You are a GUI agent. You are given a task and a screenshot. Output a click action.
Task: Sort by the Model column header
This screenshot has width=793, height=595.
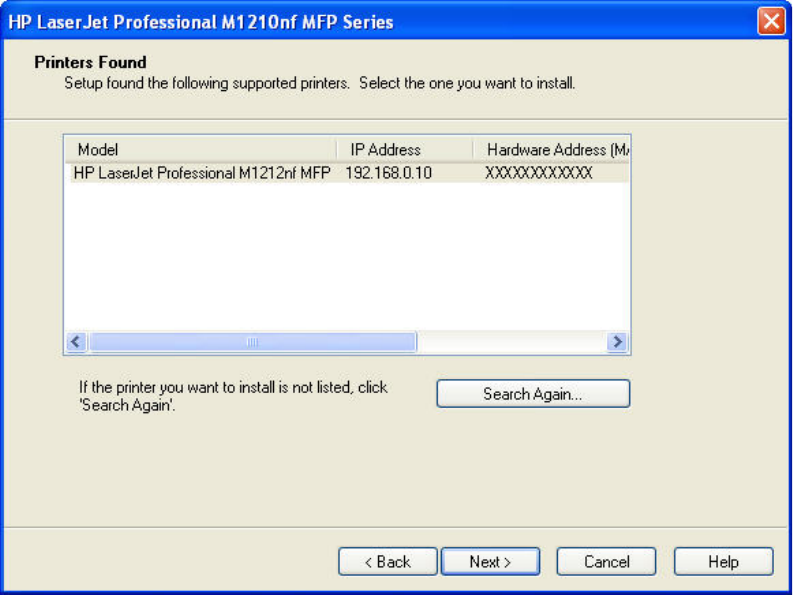(201, 150)
